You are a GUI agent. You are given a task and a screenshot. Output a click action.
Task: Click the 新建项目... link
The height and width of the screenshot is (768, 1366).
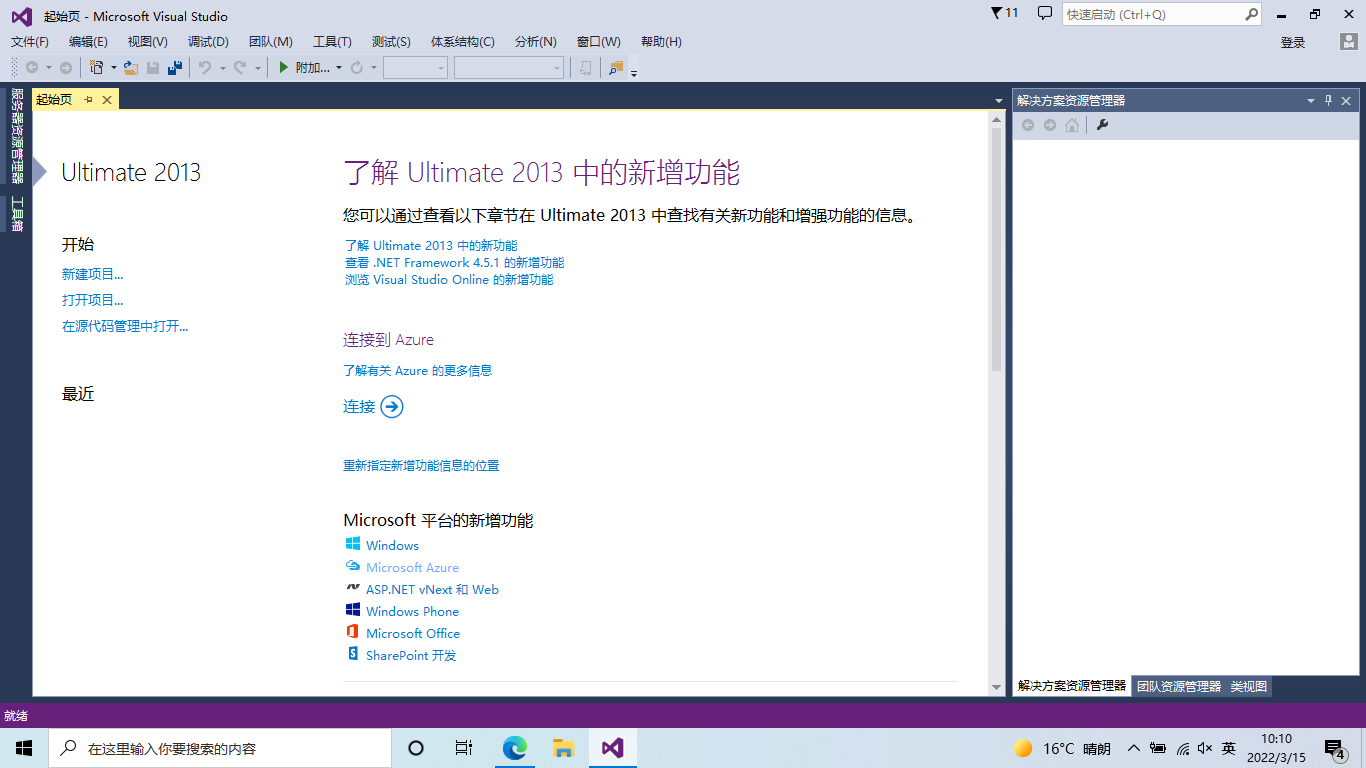pyautogui.click(x=93, y=274)
